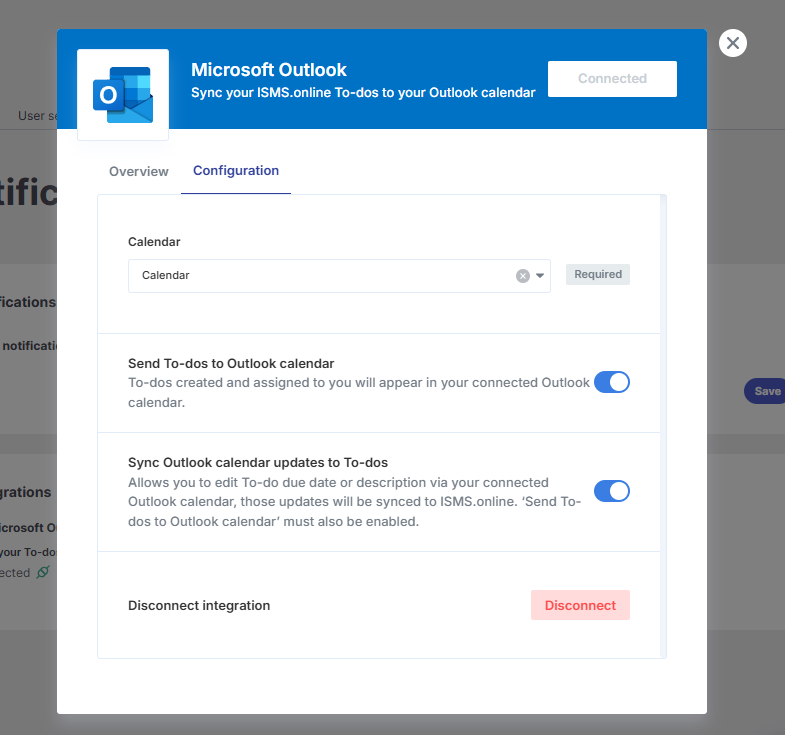Click the configuration panel scrollbar
The height and width of the screenshot is (735, 785).
pos(663,426)
